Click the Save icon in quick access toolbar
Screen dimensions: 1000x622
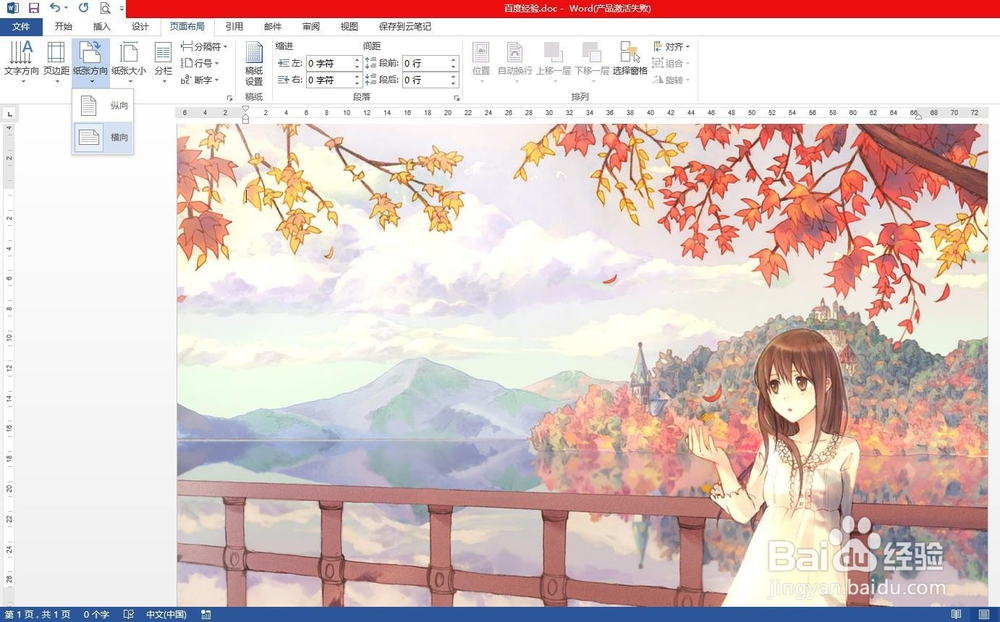coord(33,8)
